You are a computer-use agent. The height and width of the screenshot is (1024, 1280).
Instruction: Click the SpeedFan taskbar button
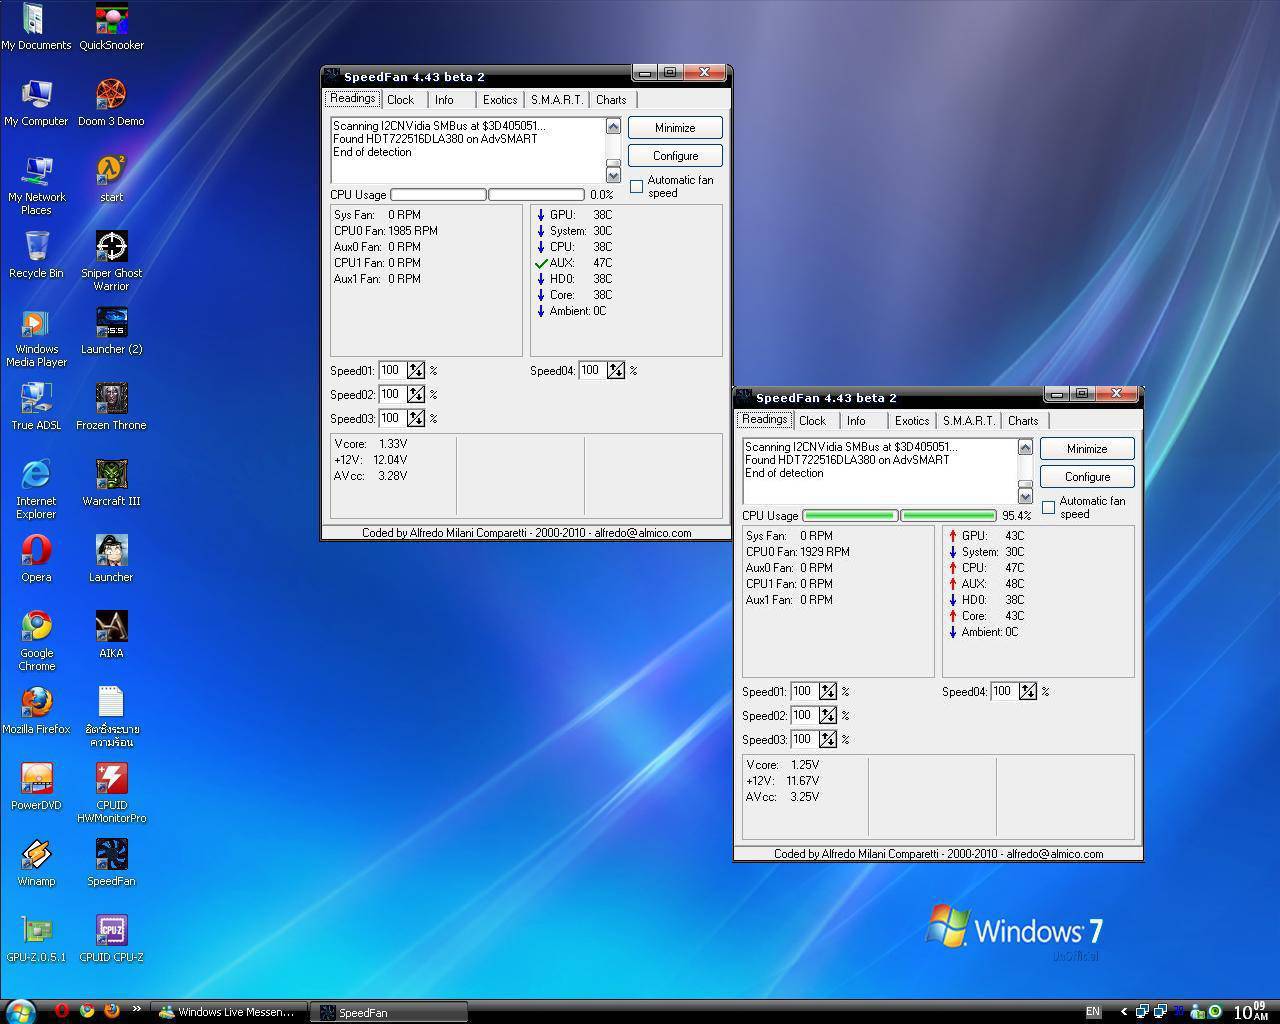389,1012
